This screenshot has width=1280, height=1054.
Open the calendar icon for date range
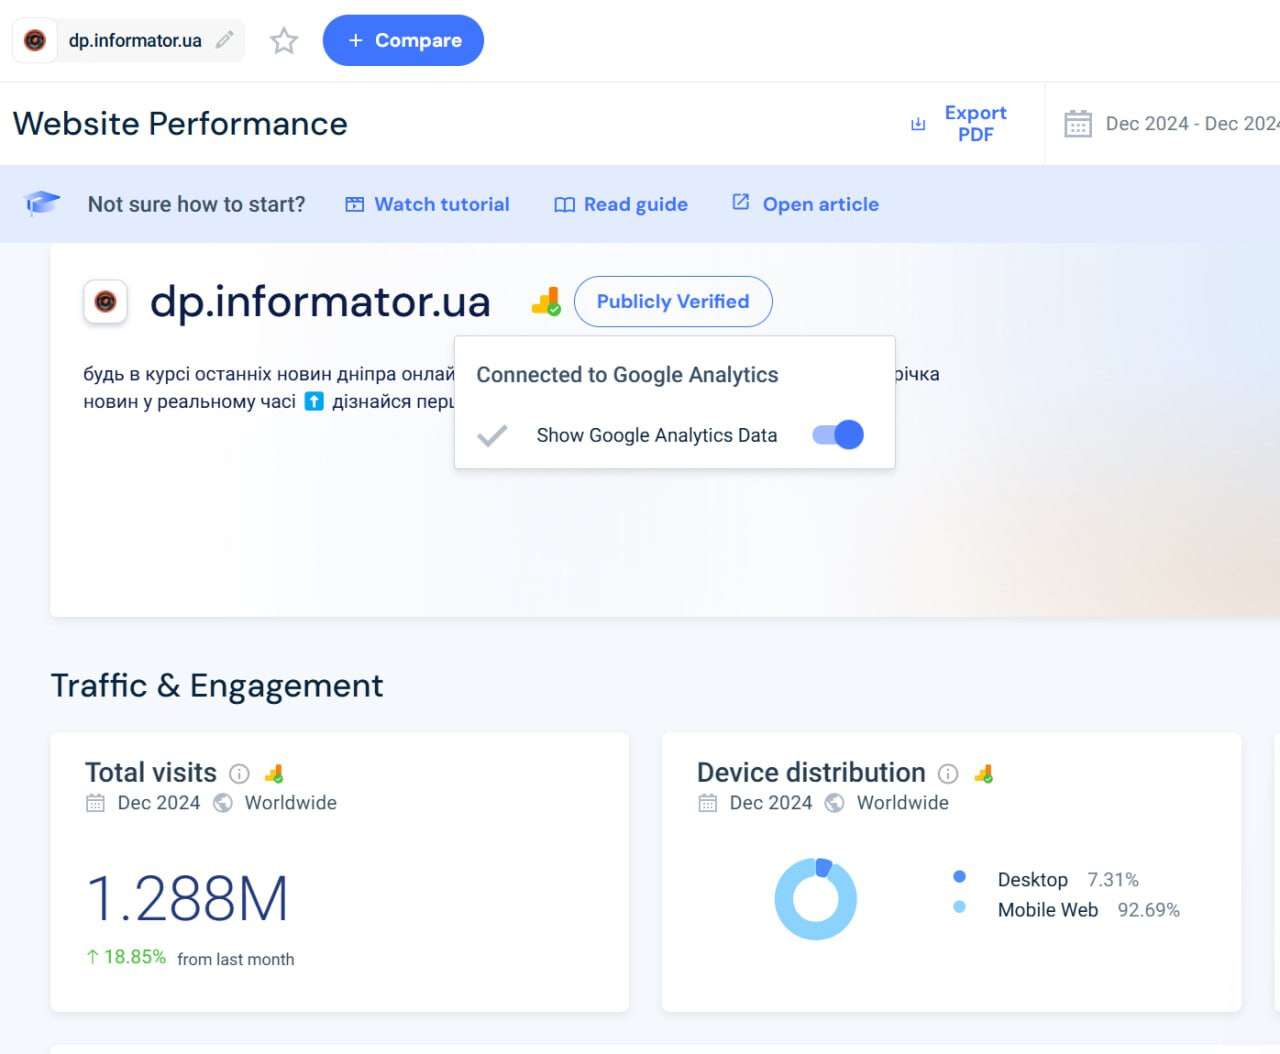1078,124
